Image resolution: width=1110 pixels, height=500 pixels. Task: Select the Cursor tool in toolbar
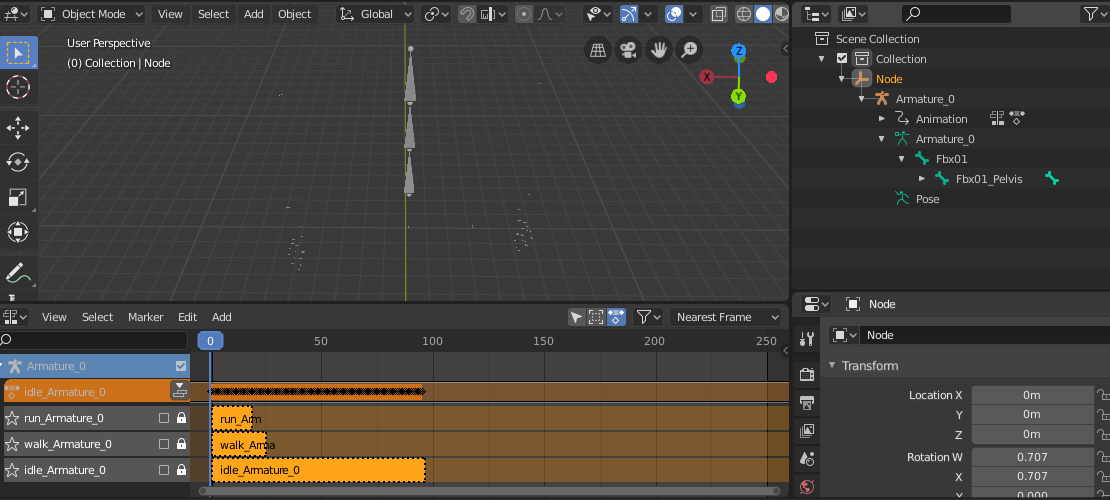[18, 87]
